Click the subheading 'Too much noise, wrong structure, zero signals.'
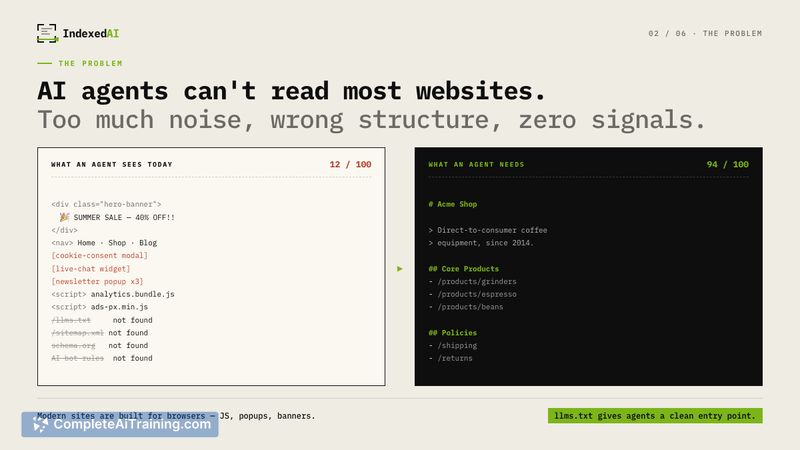This screenshot has height=450, width=800. click(x=371, y=120)
